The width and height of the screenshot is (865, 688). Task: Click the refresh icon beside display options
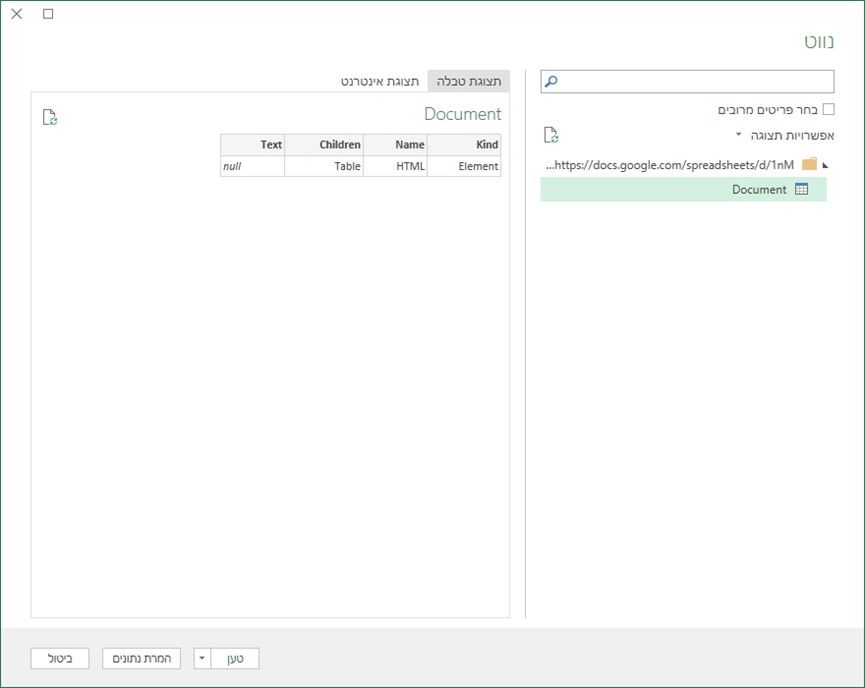(x=551, y=135)
